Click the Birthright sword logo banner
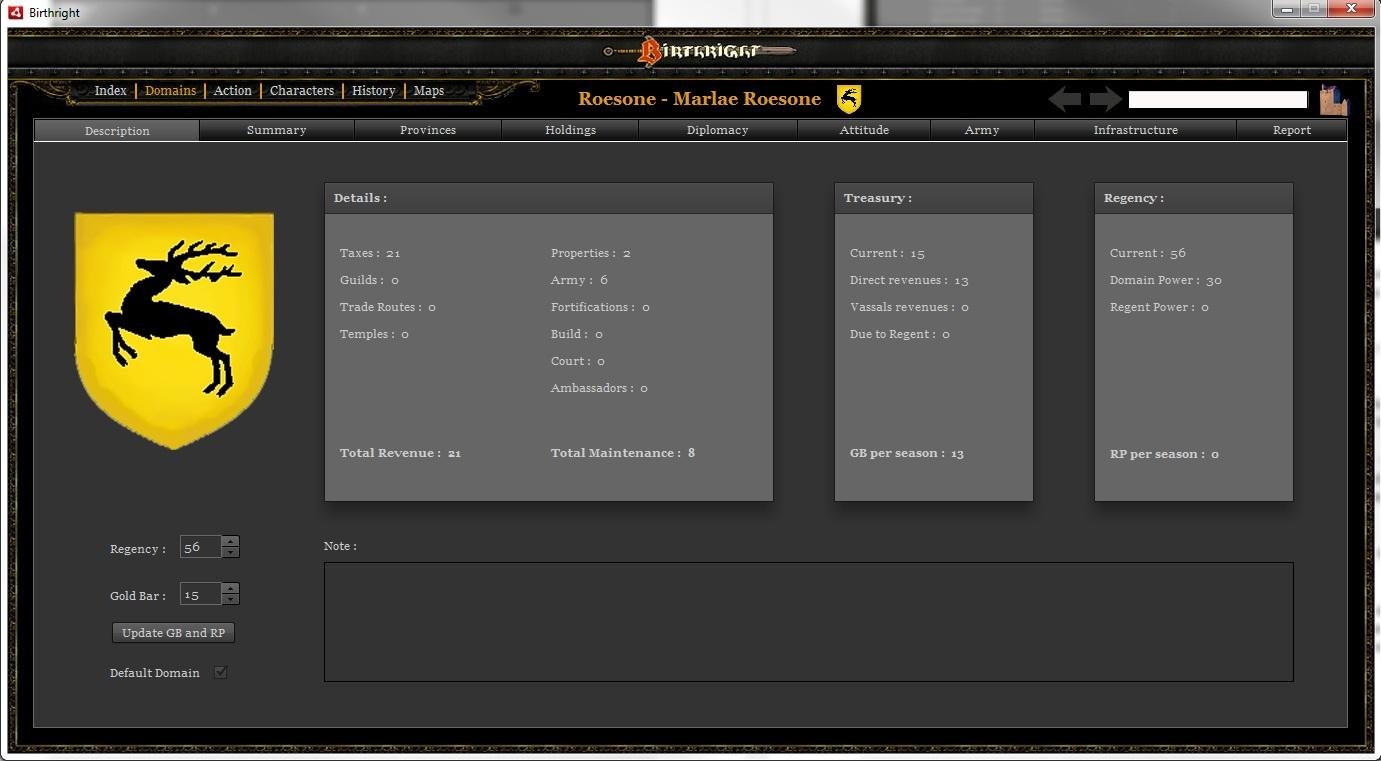 (x=699, y=50)
